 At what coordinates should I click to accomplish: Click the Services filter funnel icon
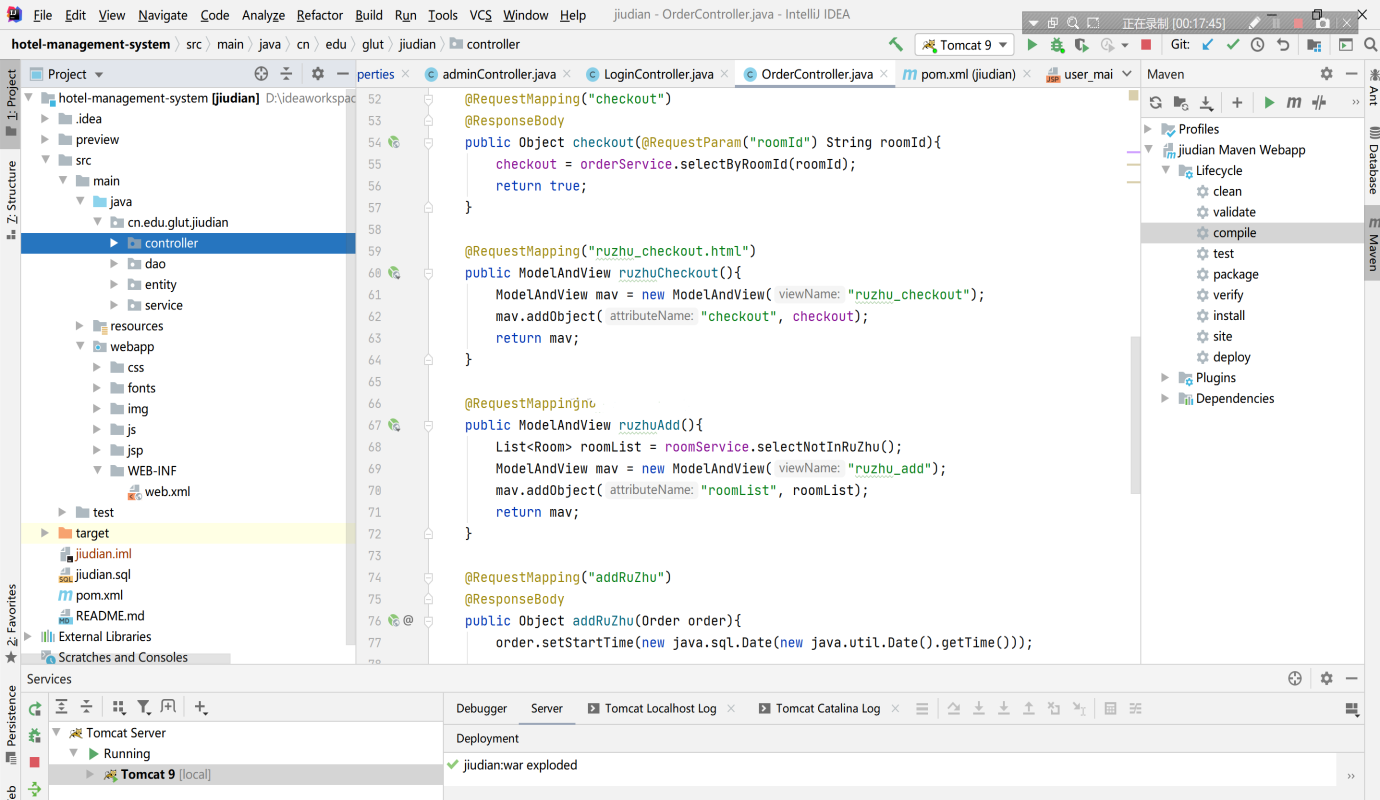[x=143, y=707]
